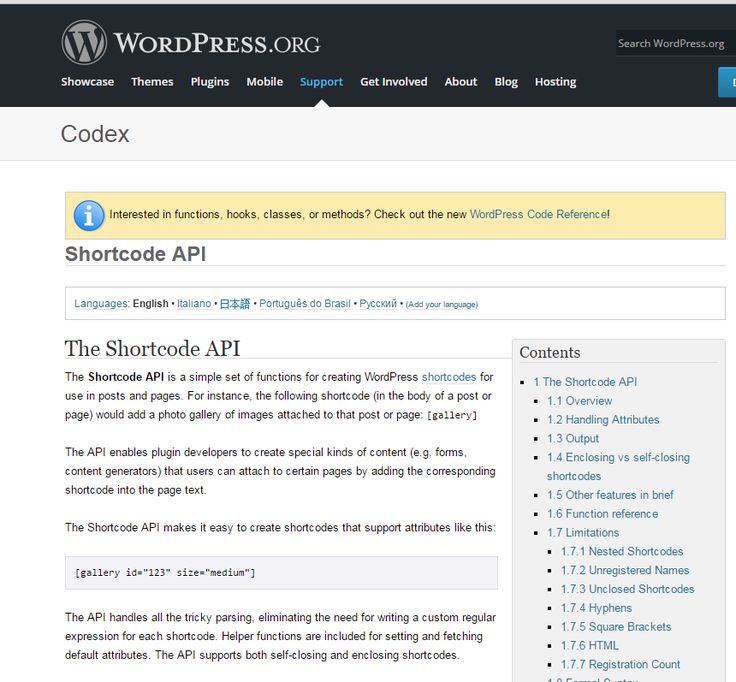Open the Themes menu item
Image resolution: width=736 pixels, height=682 pixels.
point(152,82)
